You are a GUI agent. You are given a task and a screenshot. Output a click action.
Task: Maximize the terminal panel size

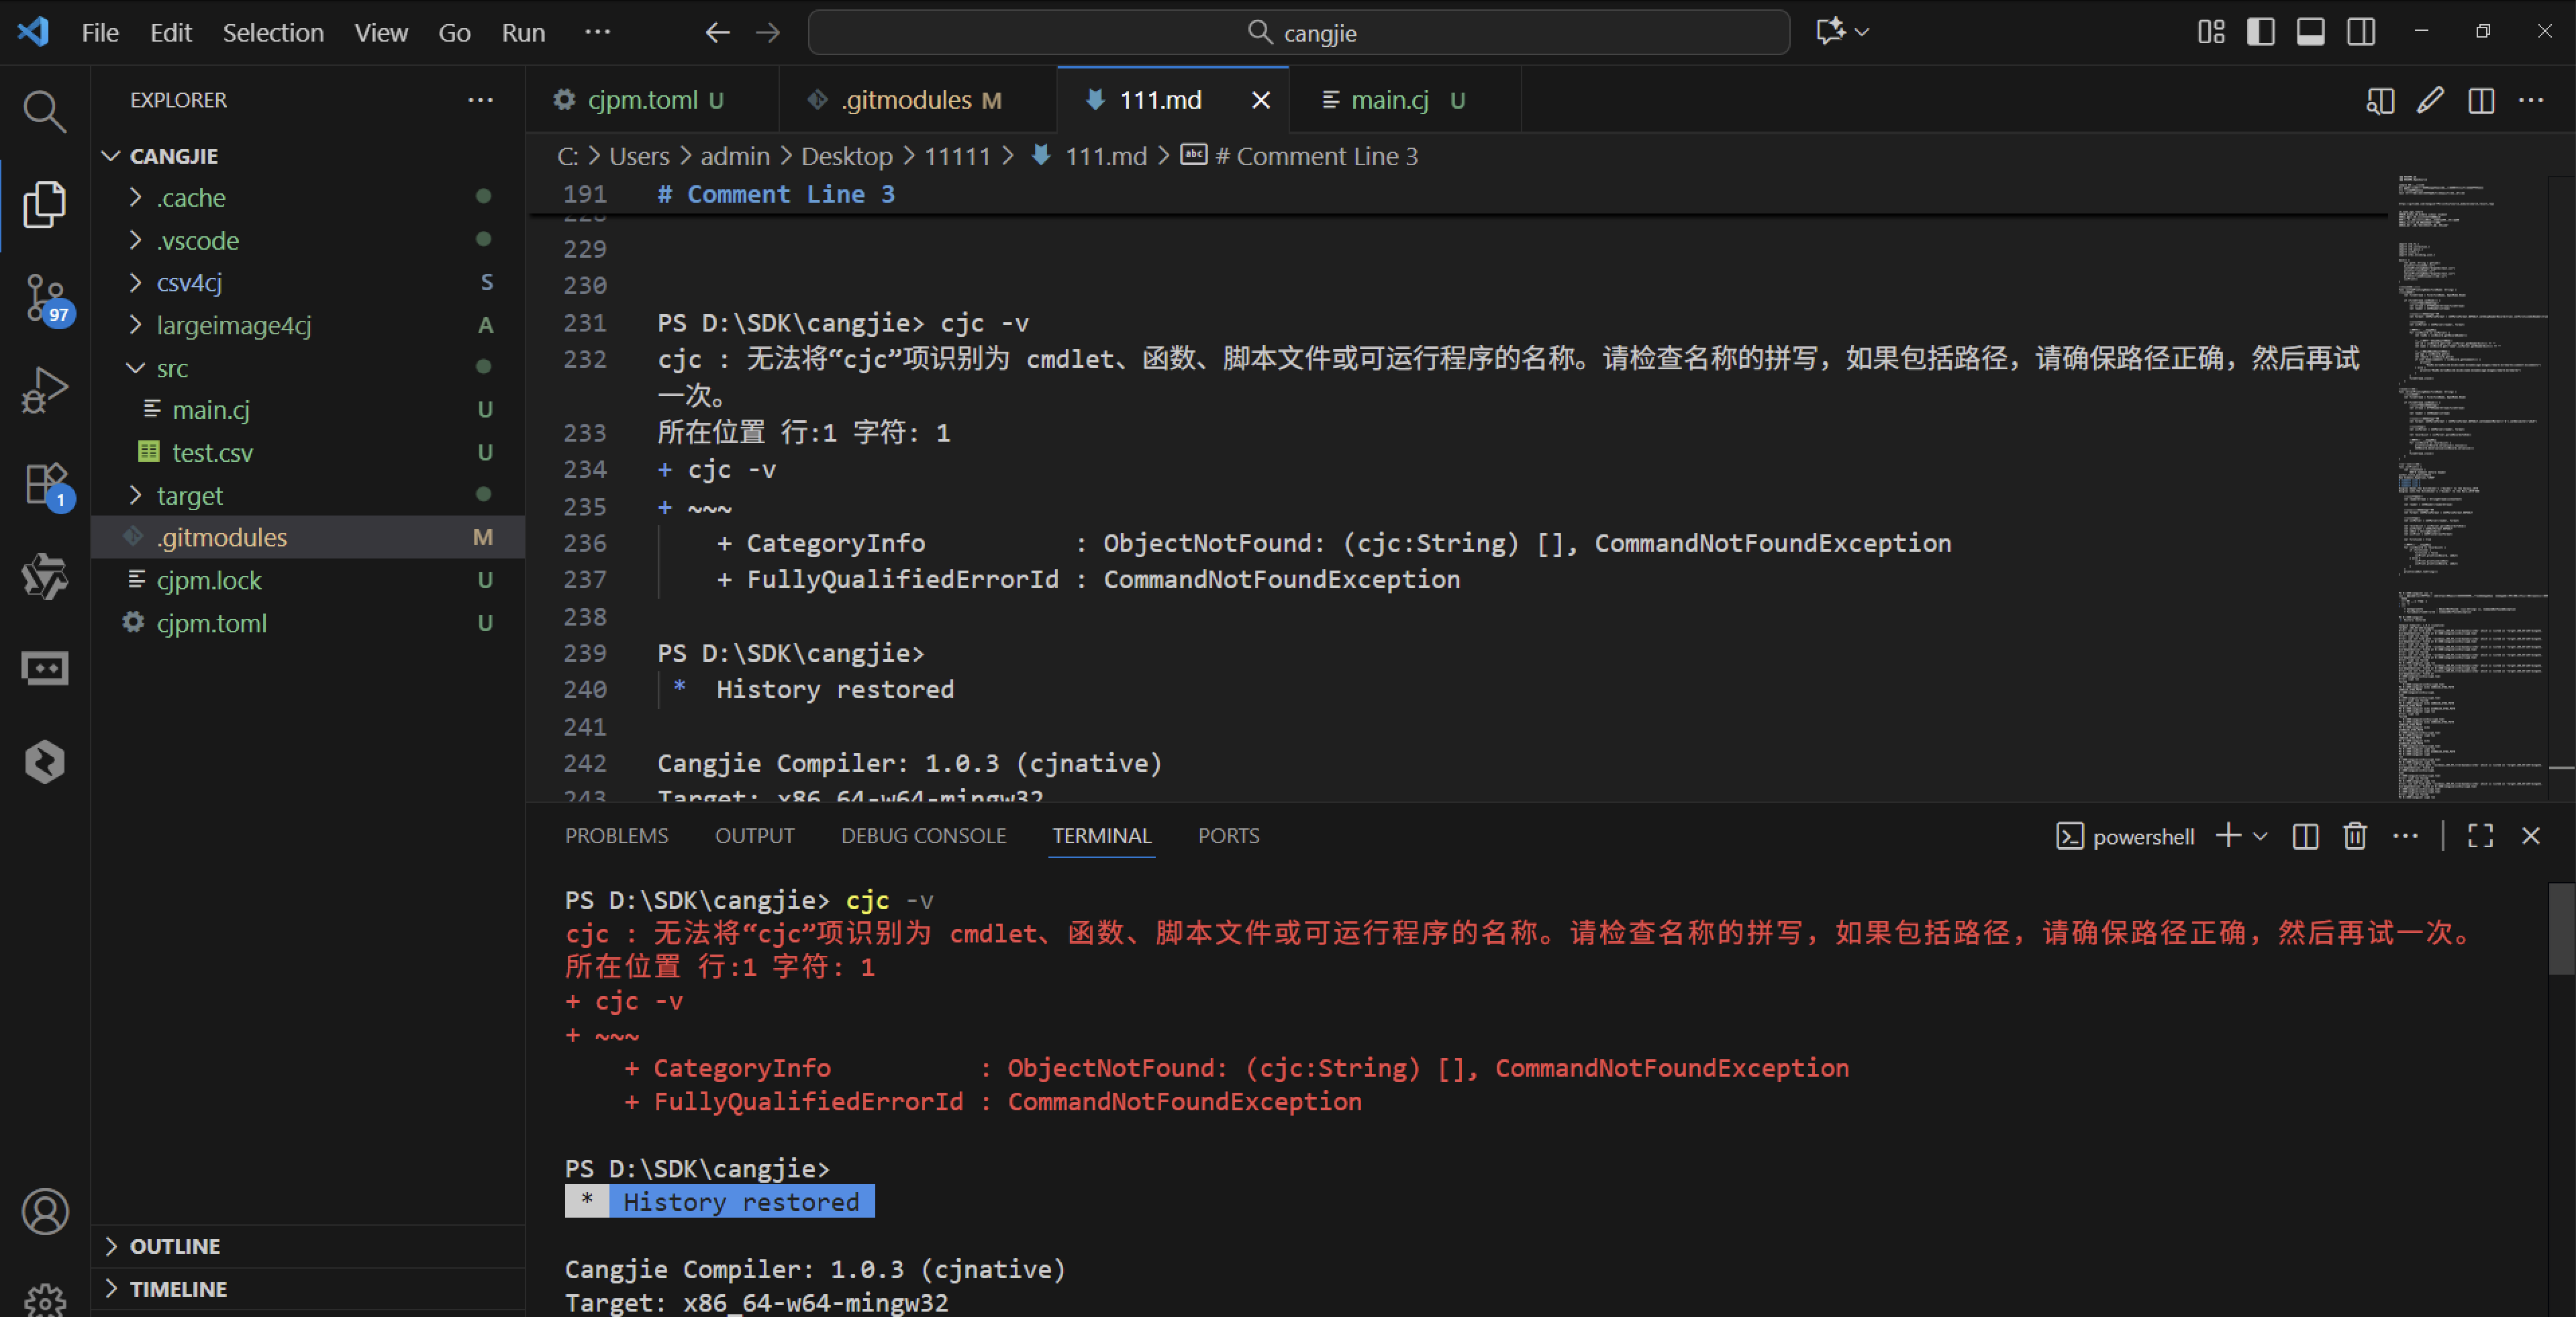click(2480, 836)
